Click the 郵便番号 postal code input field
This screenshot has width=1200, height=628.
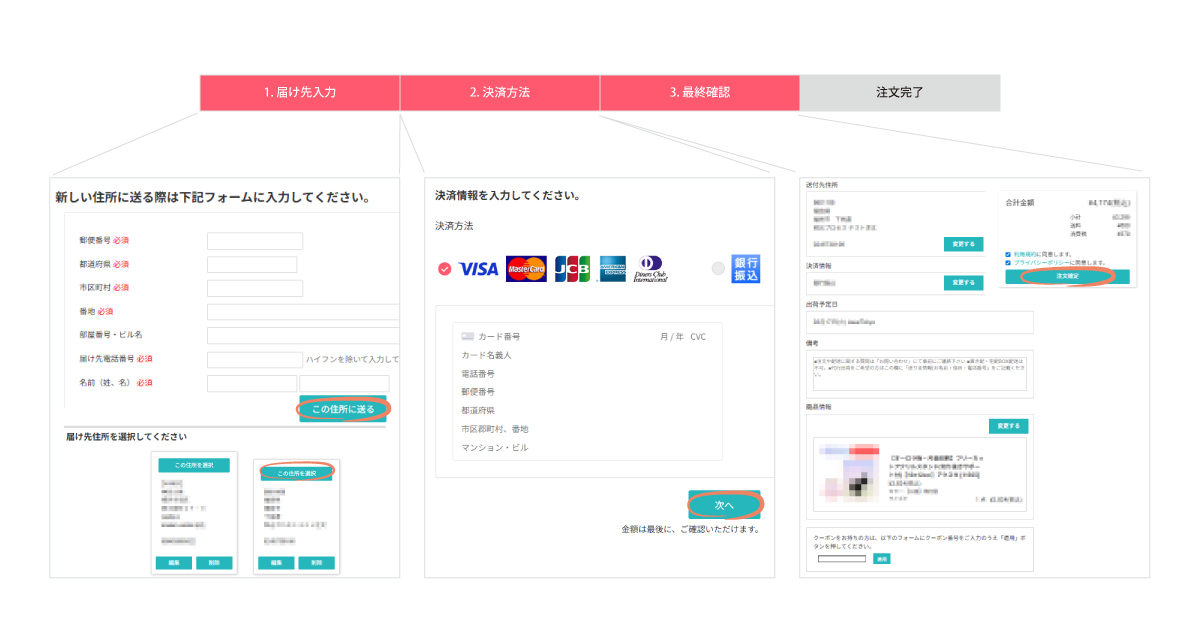255,241
